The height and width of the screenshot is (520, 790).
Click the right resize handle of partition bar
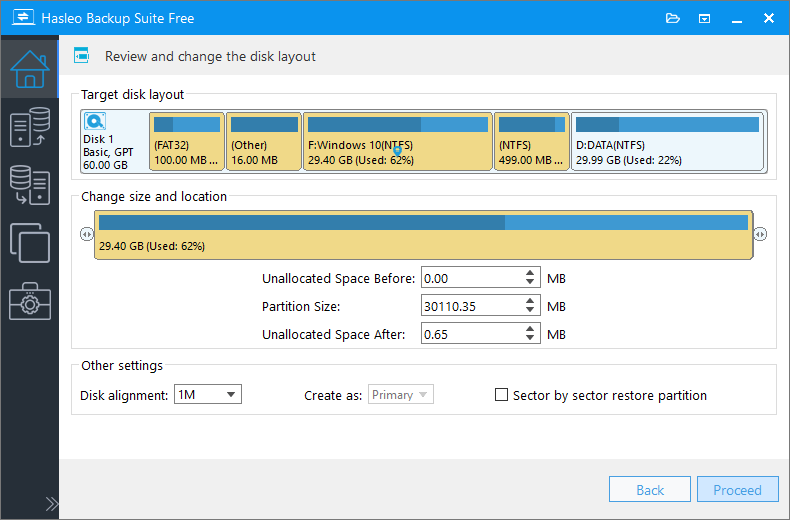pos(760,234)
